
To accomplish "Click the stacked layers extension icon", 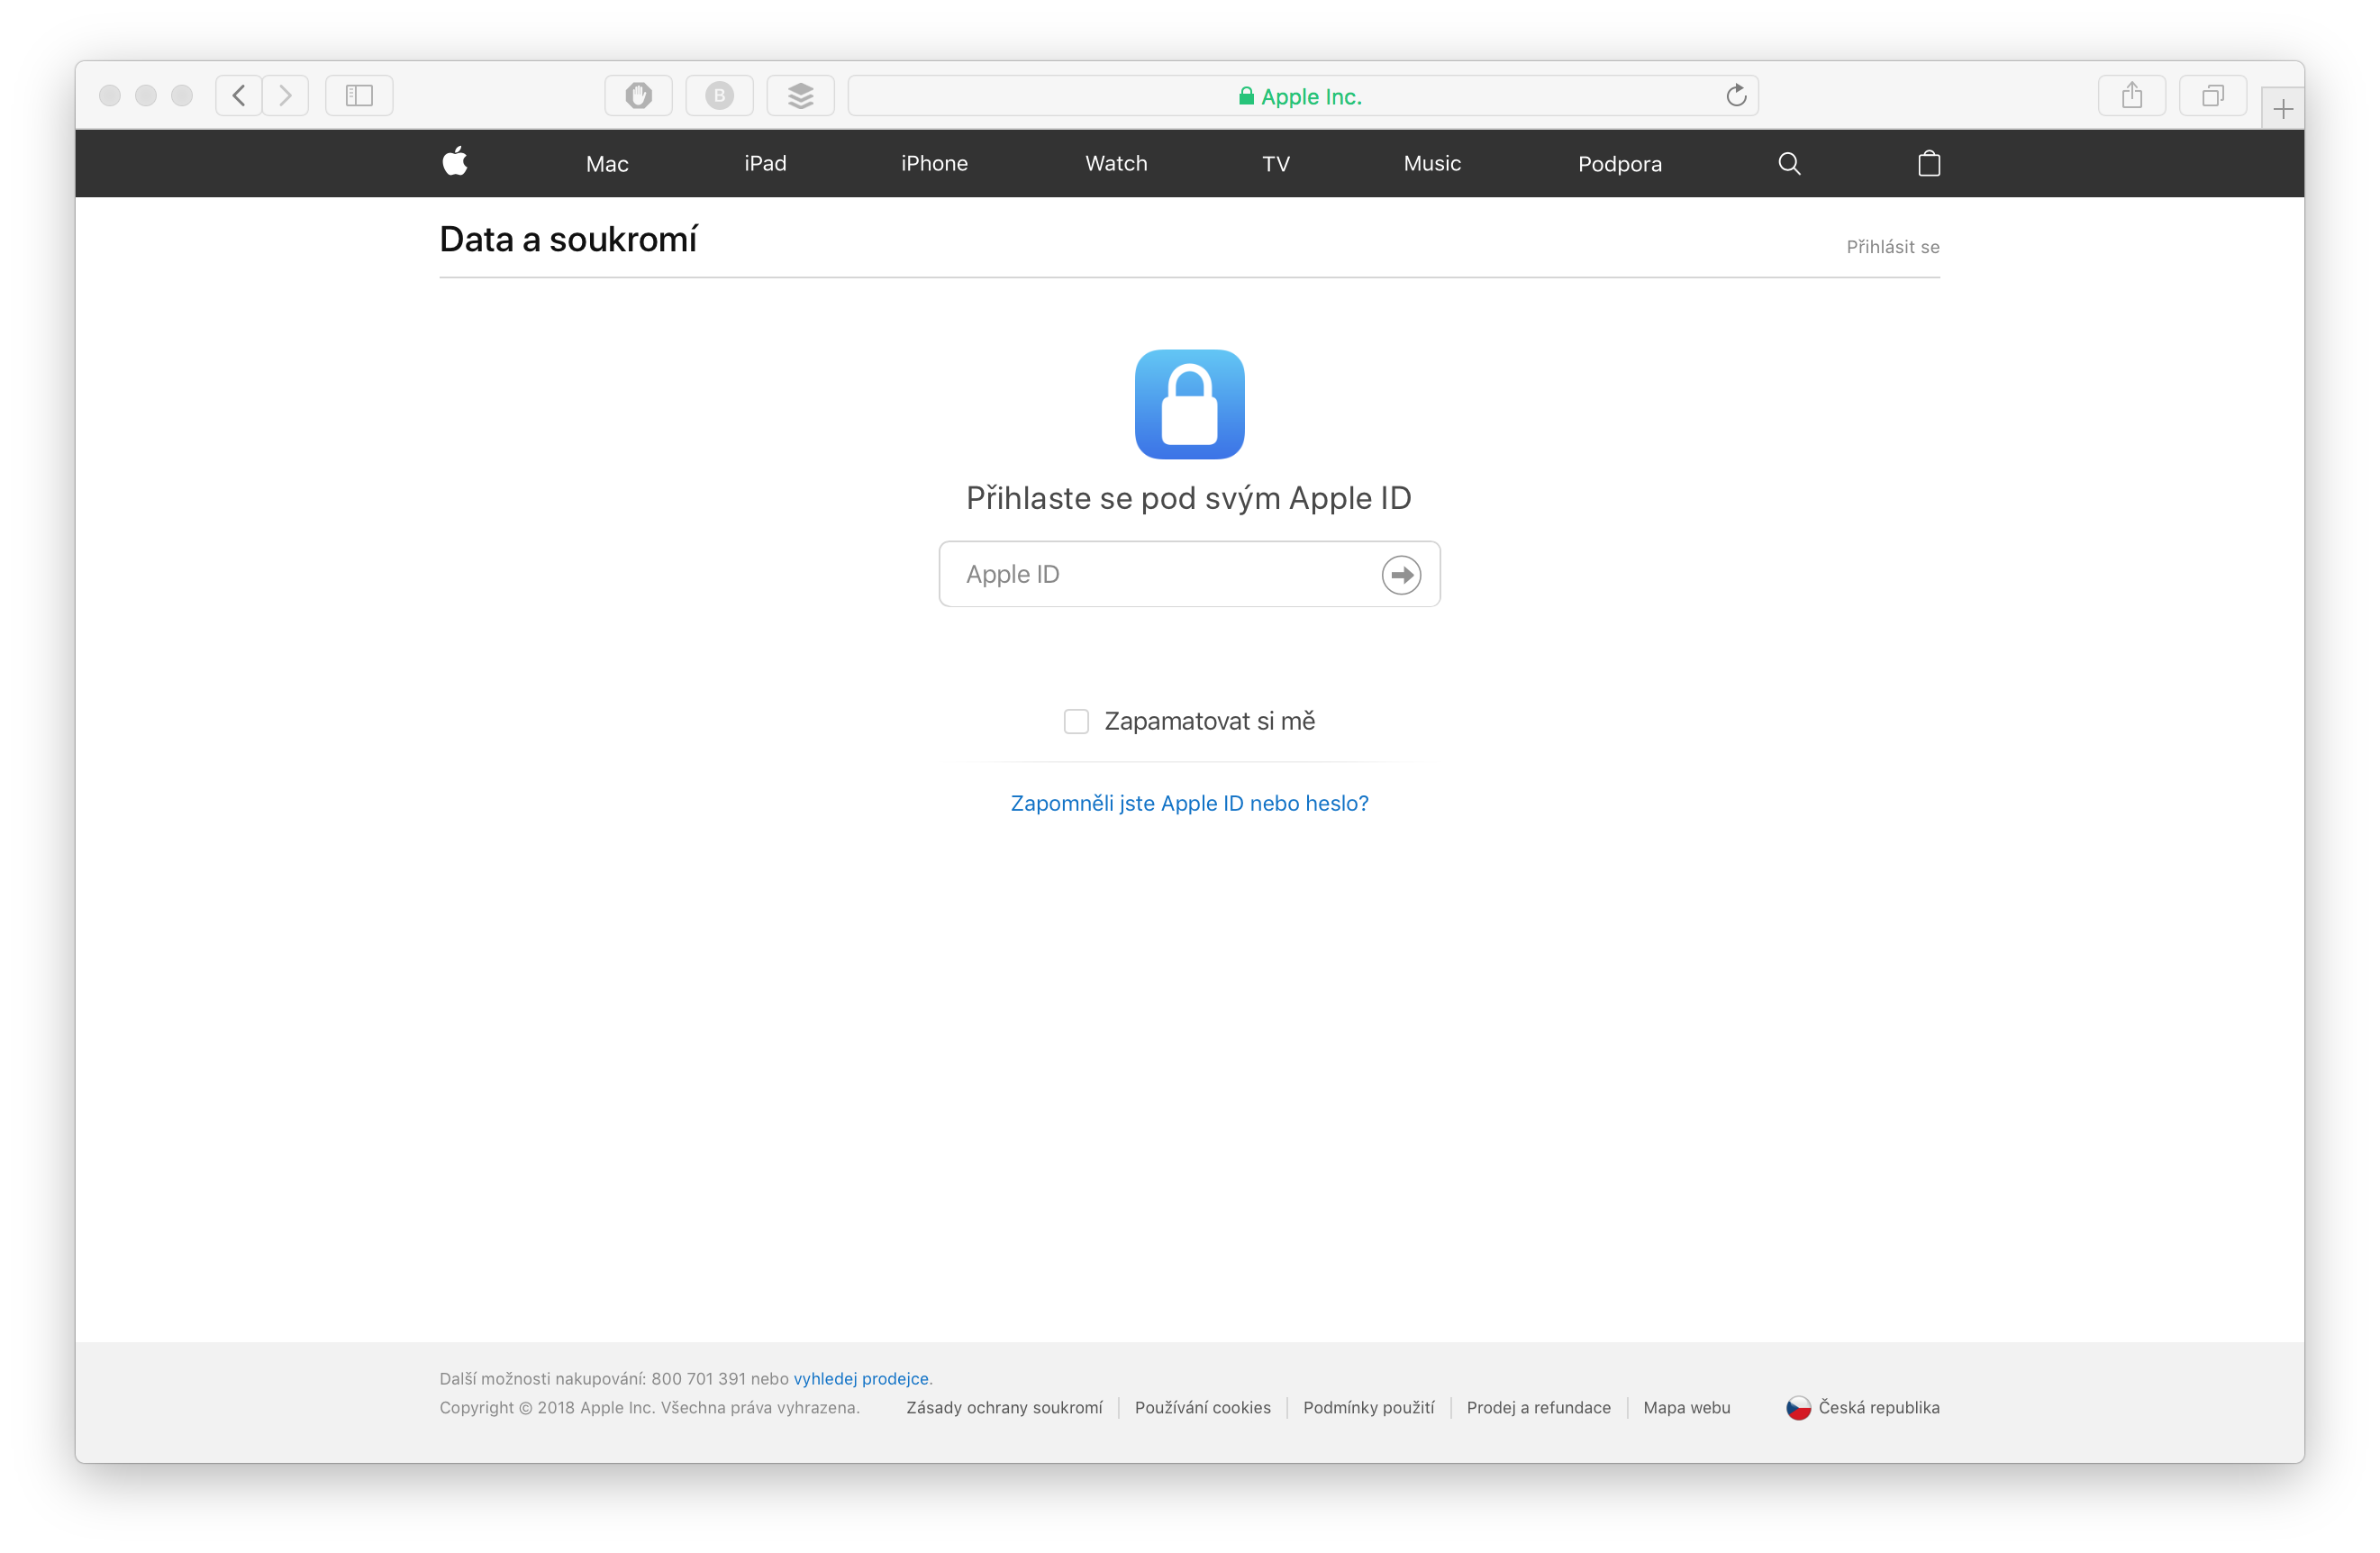I will tap(801, 96).
